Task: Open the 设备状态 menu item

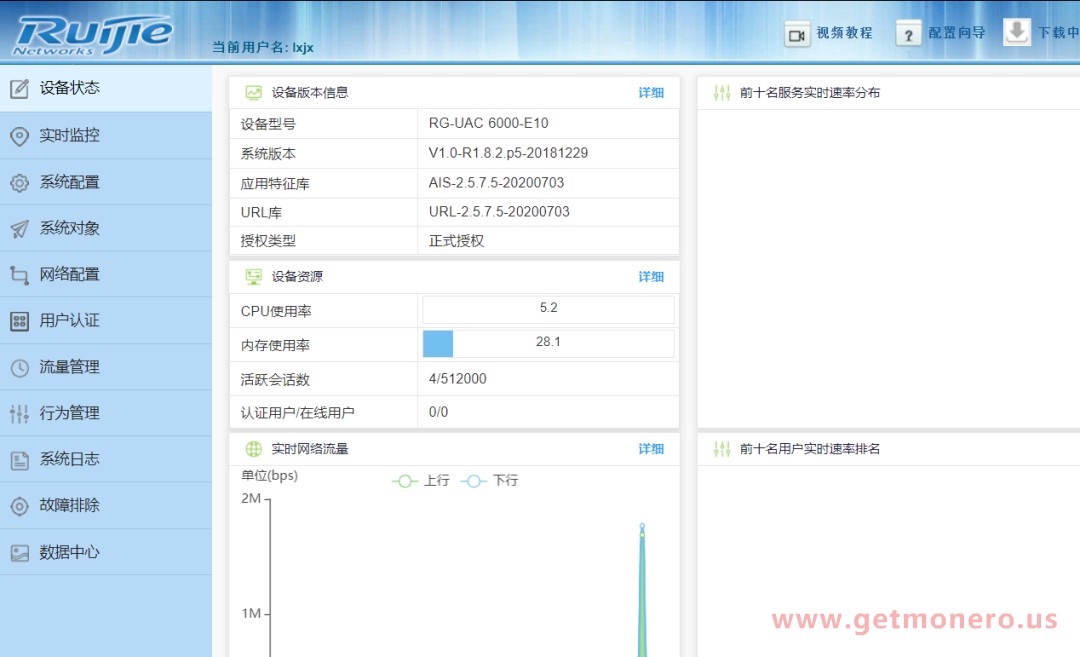Action: point(70,88)
